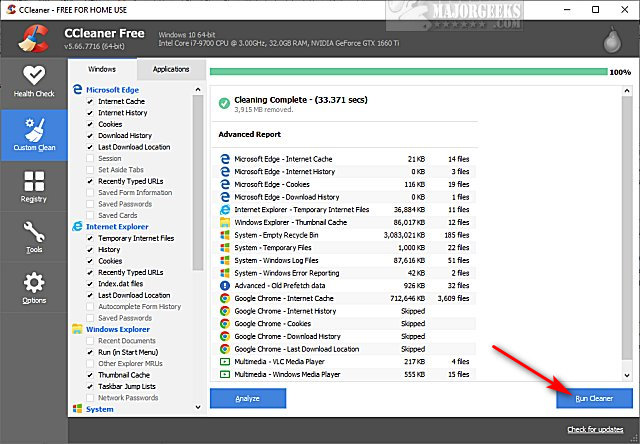Enable the Saved Passwords checkbox under Edge
640x444 pixels.
(90, 204)
